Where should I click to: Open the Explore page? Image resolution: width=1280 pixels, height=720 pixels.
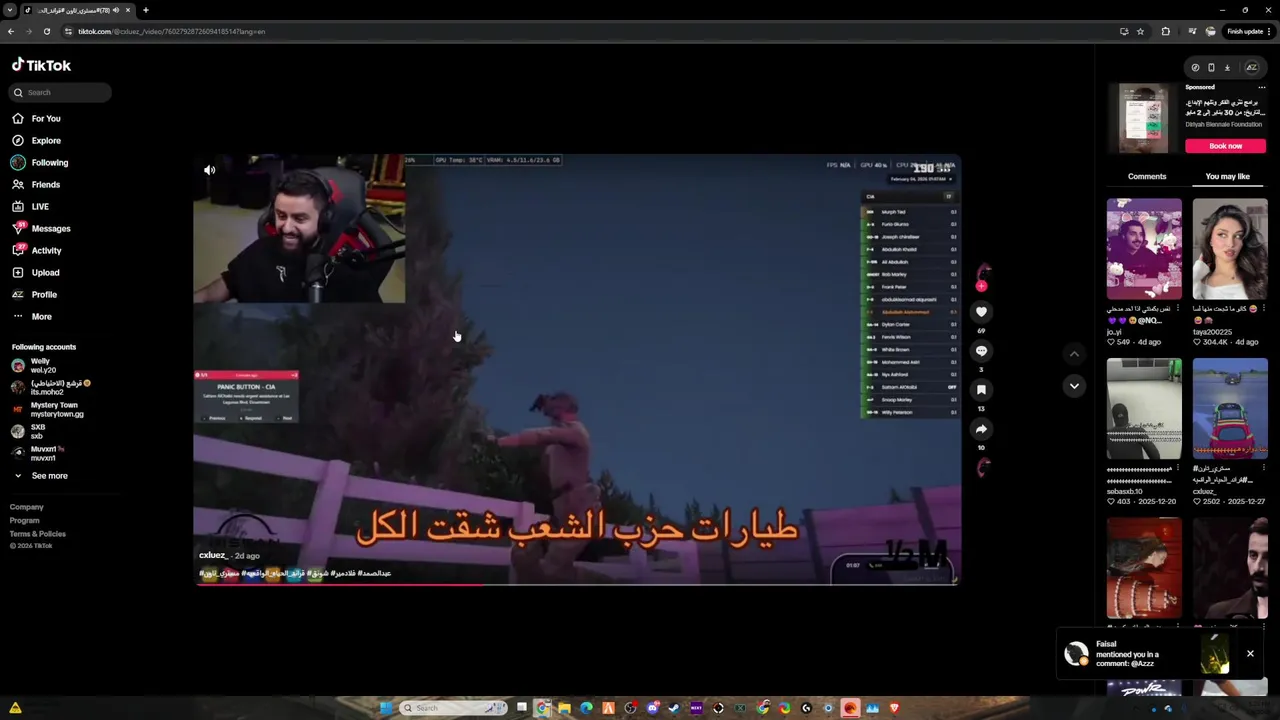pos(37,140)
